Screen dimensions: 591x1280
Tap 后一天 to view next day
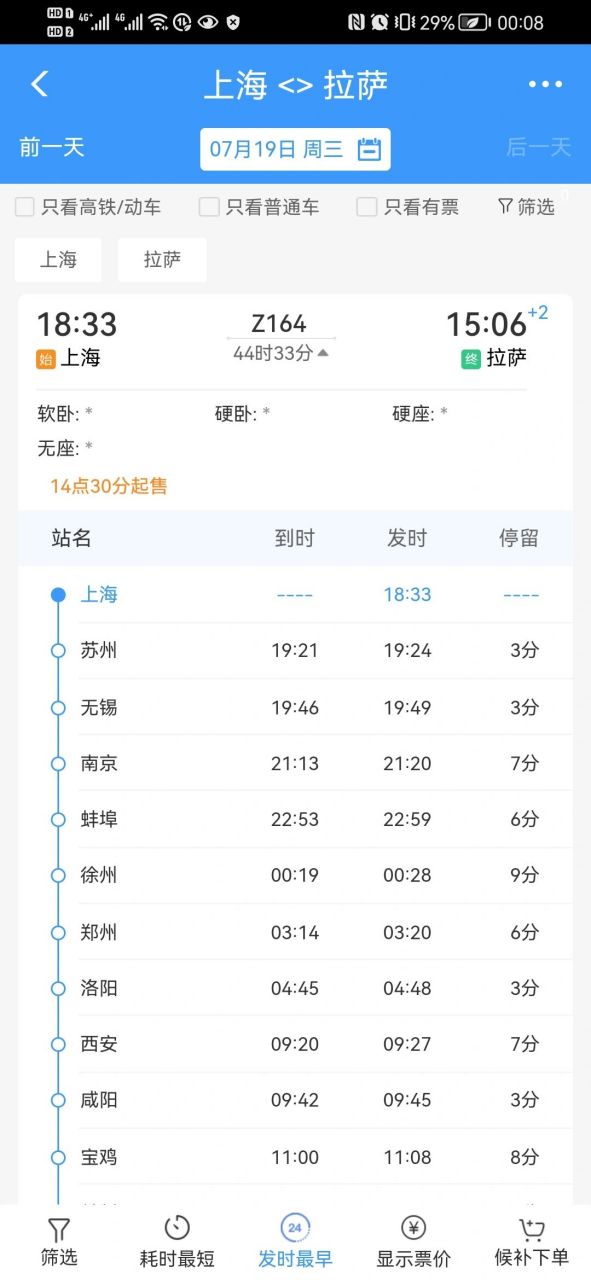537,147
